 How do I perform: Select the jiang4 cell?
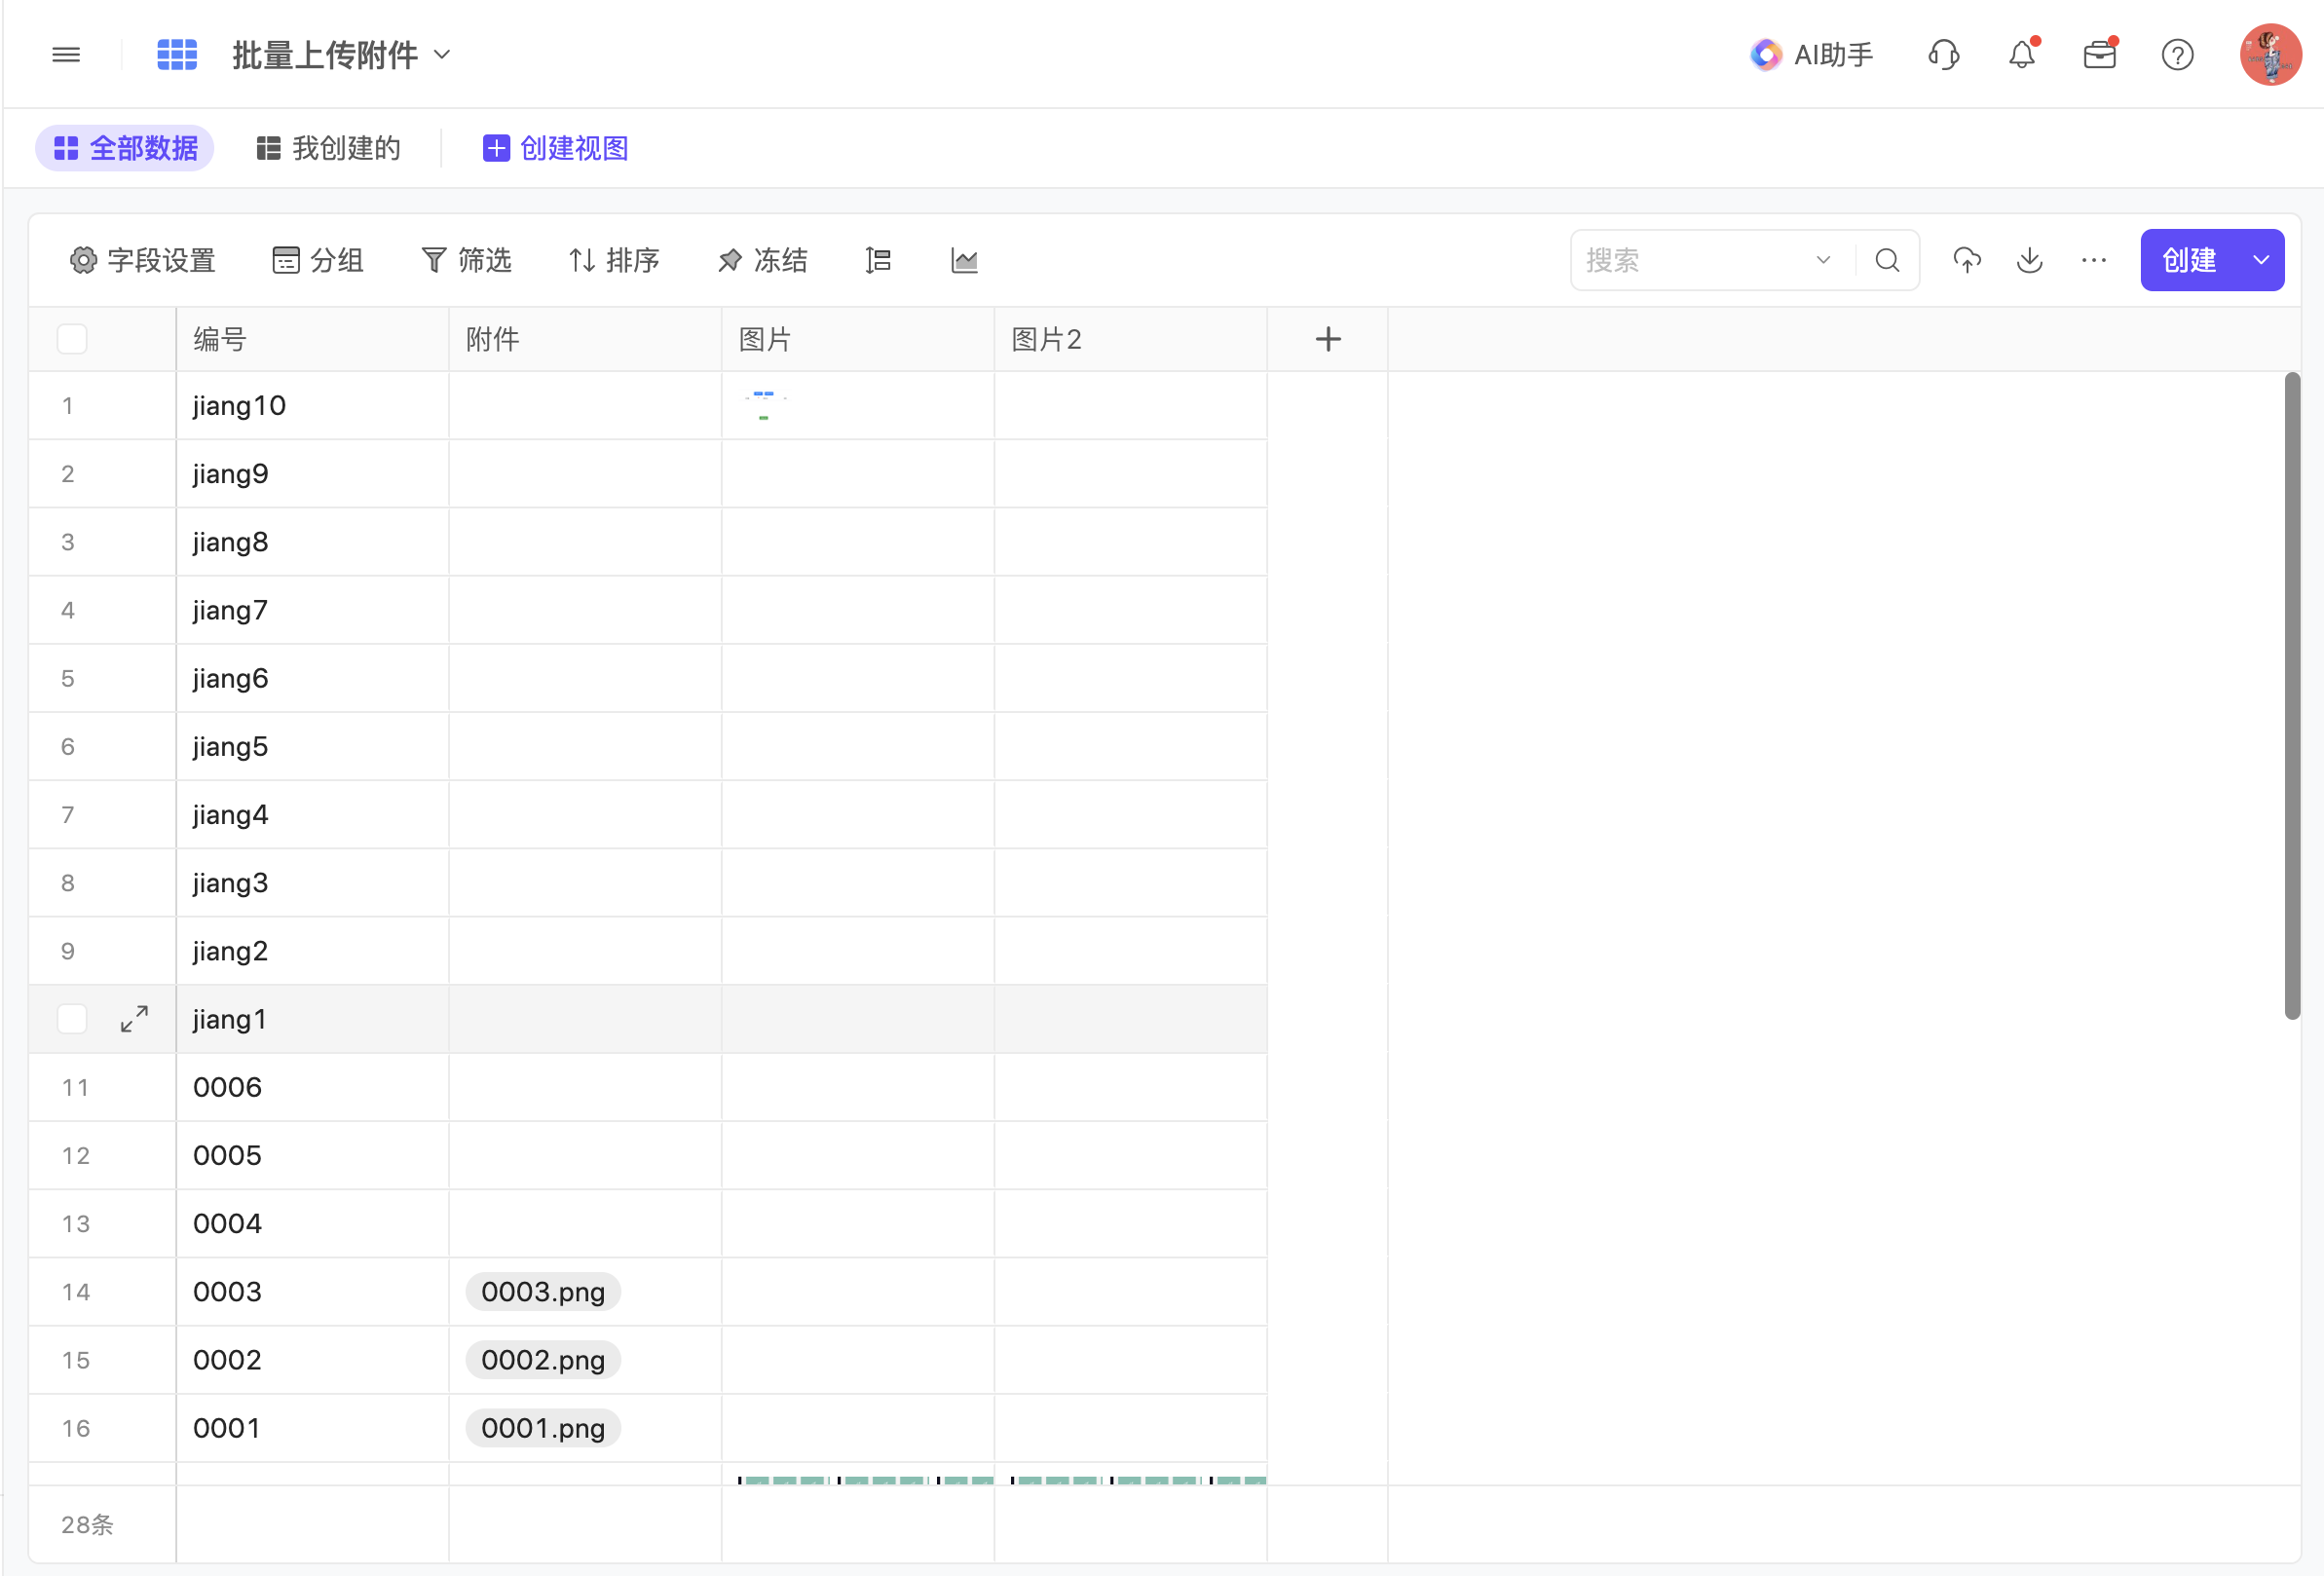(313, 815)
